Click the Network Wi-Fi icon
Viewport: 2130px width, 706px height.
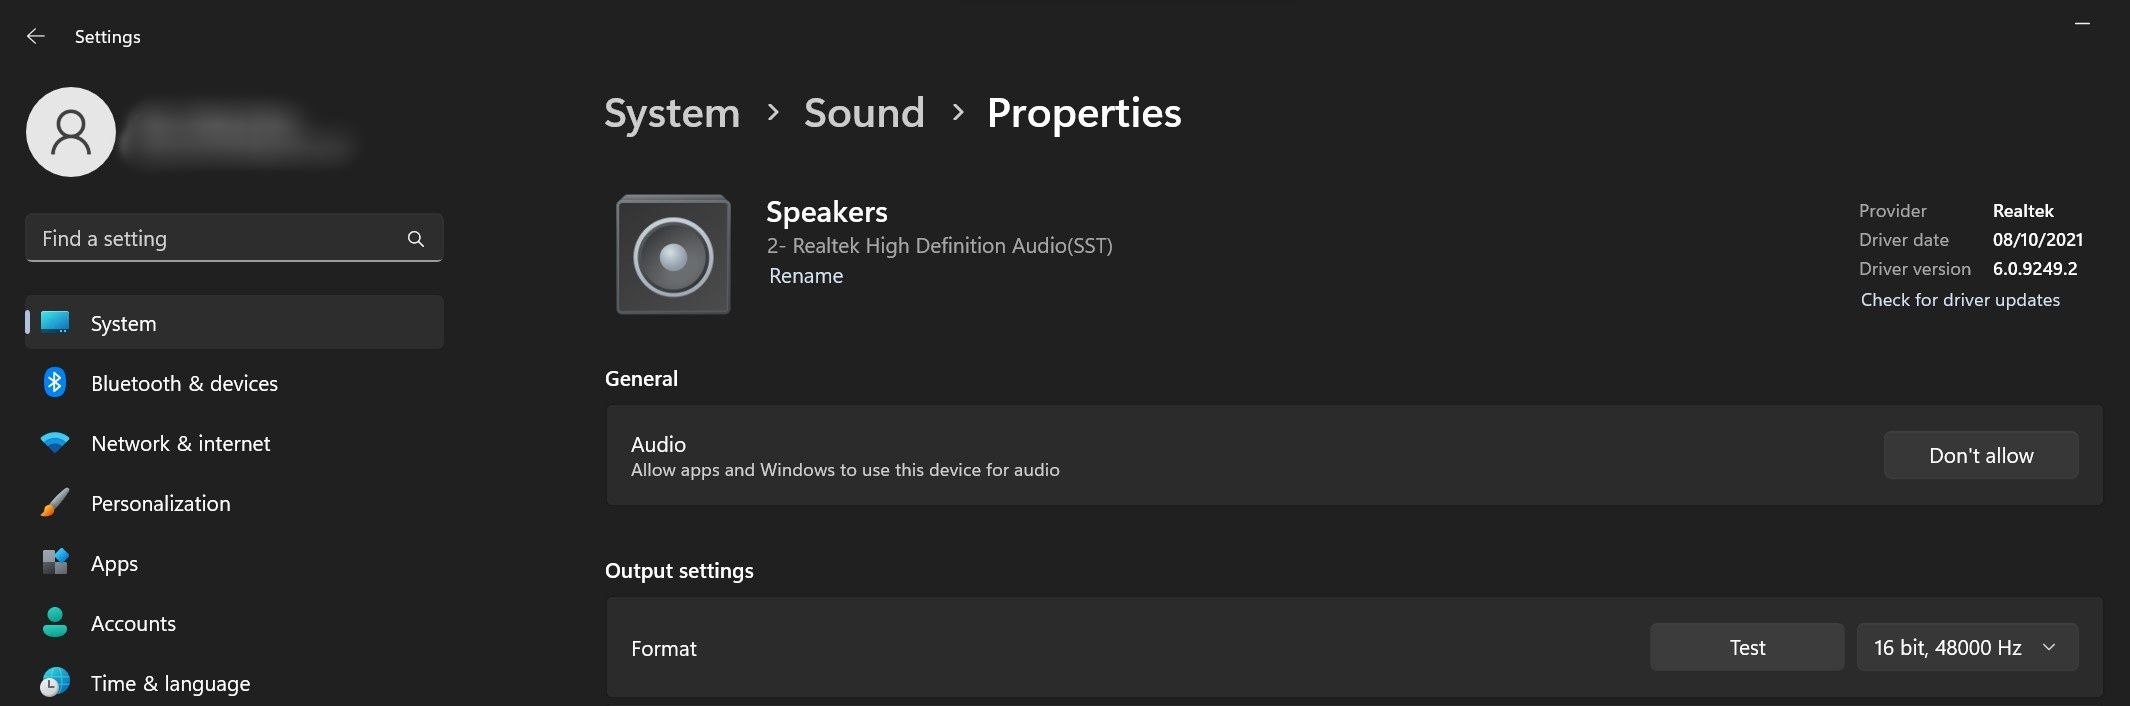tap(55, 443)
